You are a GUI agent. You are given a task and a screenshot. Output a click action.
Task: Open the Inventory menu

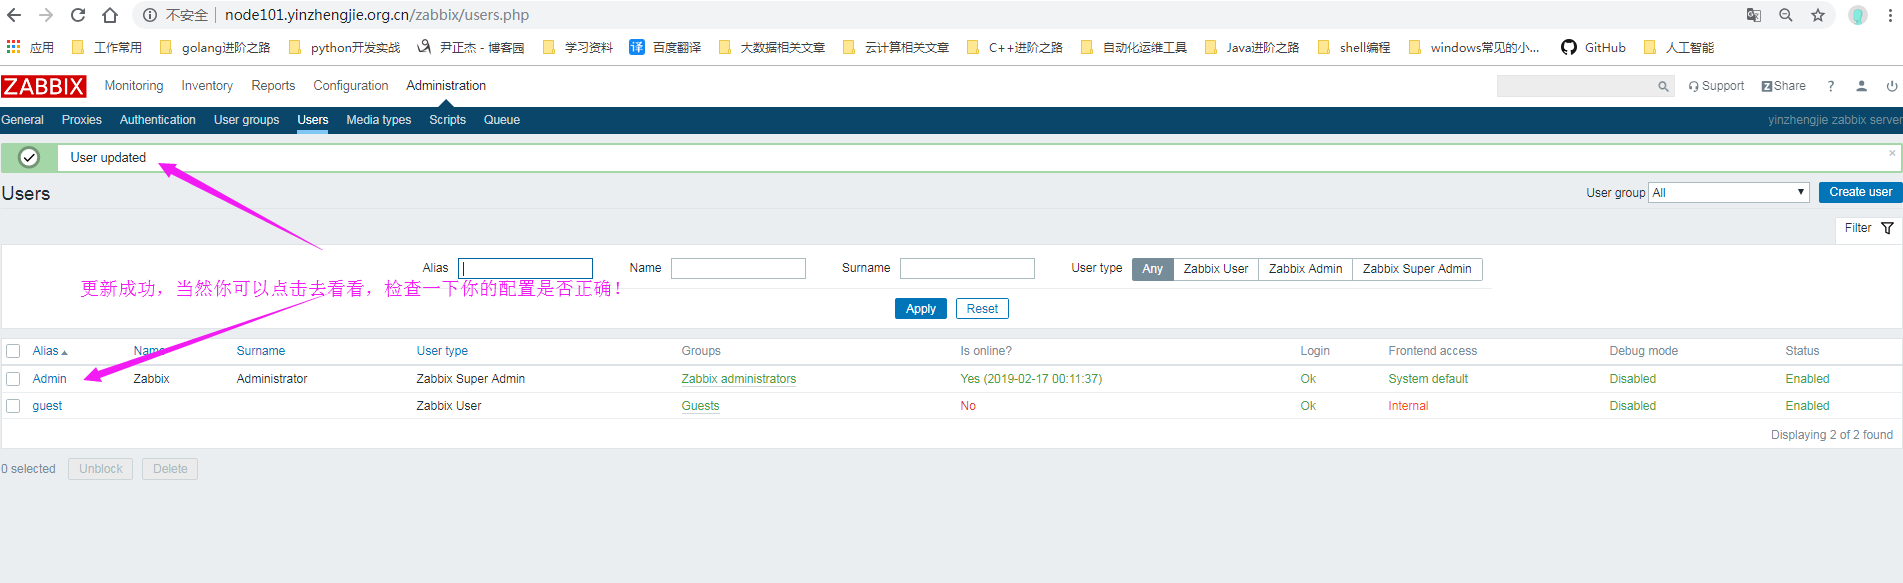207,86
